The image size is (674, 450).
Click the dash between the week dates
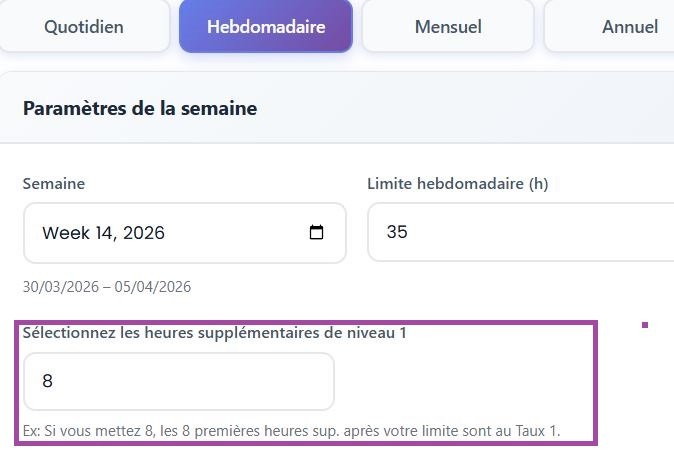coord(106,287)
